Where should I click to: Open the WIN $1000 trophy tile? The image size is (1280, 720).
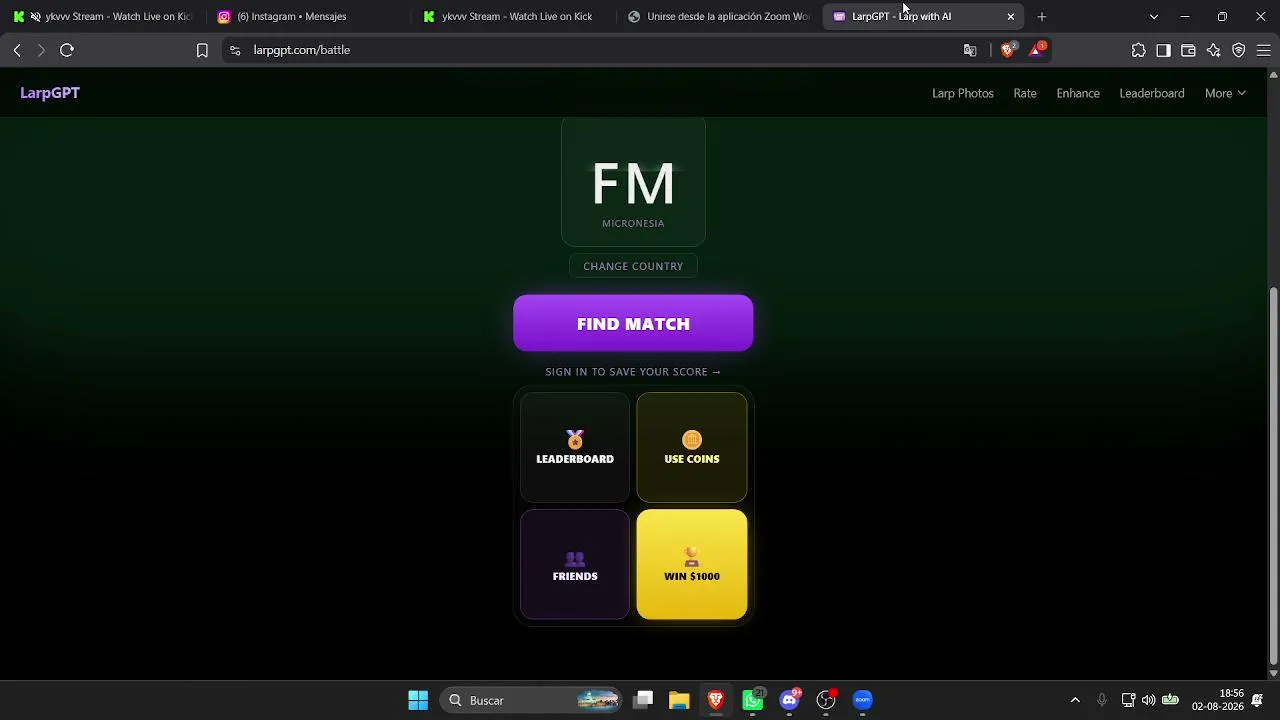tap(692, 565)
